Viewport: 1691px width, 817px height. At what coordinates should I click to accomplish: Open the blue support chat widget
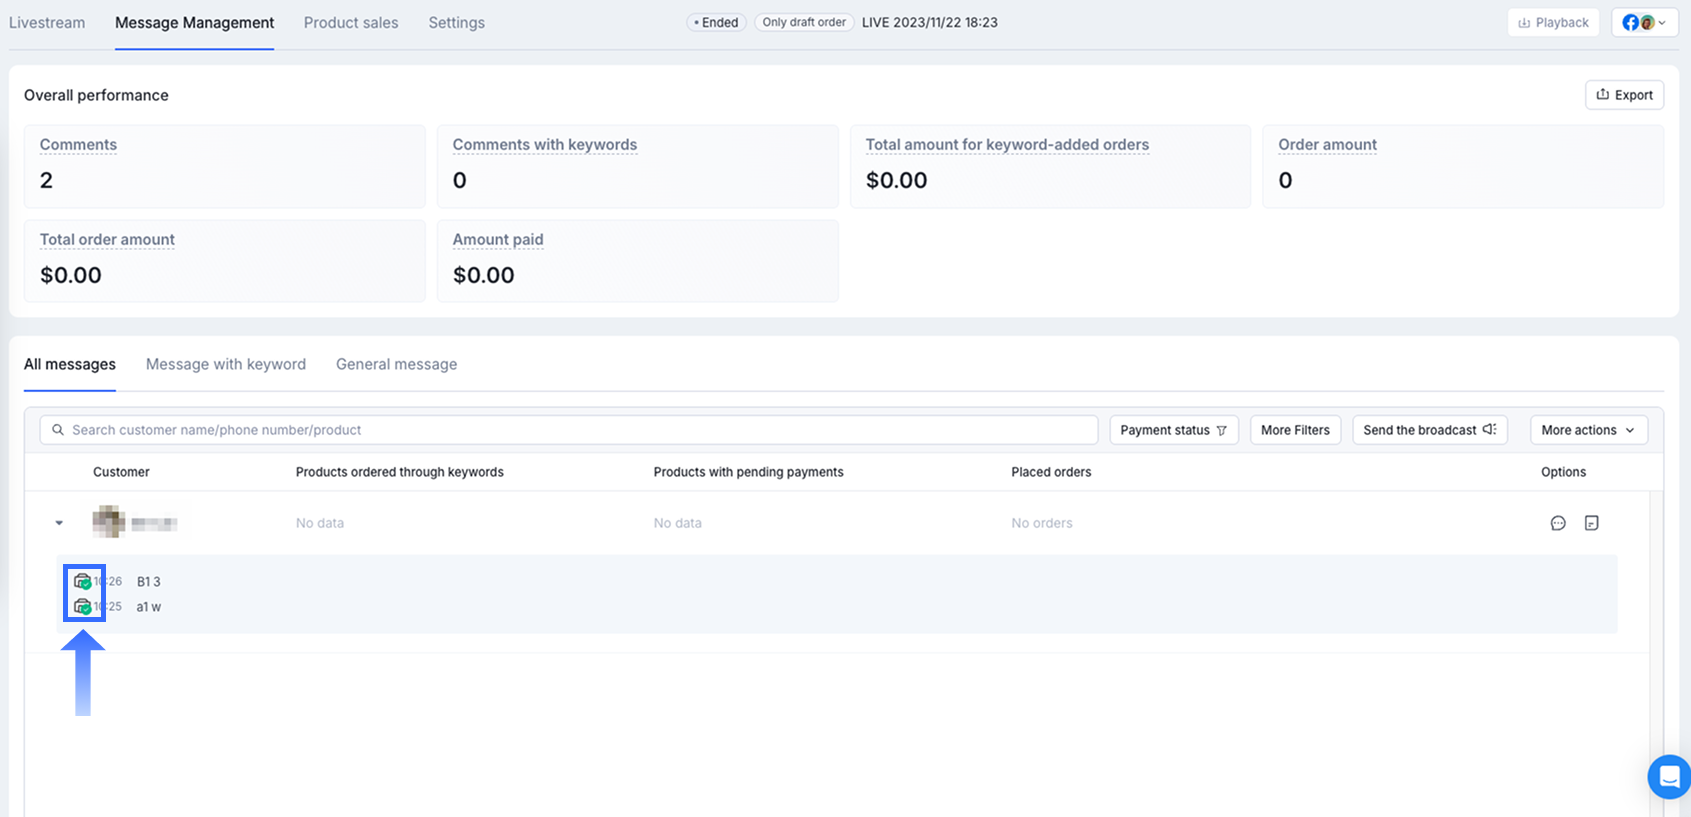point(1668,776)
